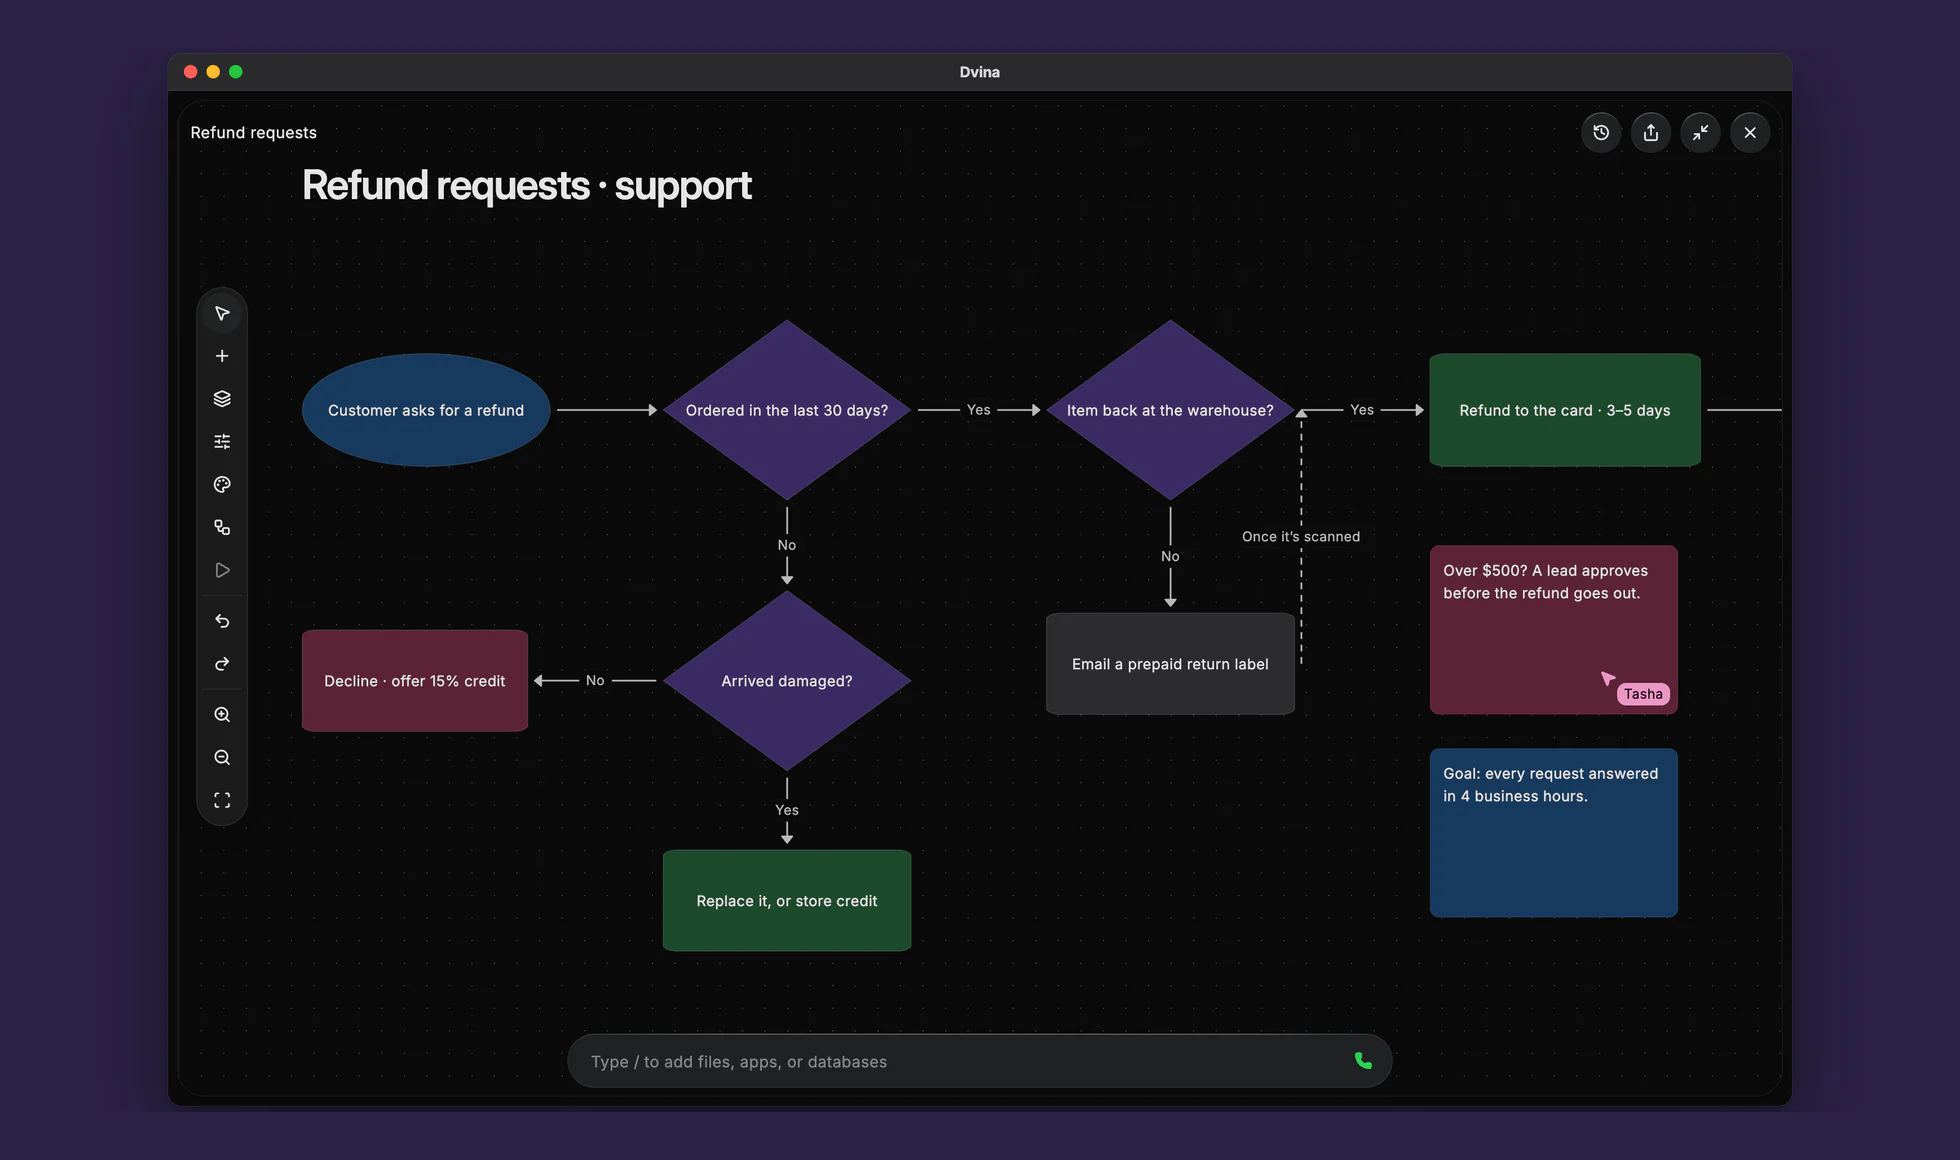The image size is (1960, 1160).
Task: Select the Goal business hours note
Action: tap(1554, 833)
